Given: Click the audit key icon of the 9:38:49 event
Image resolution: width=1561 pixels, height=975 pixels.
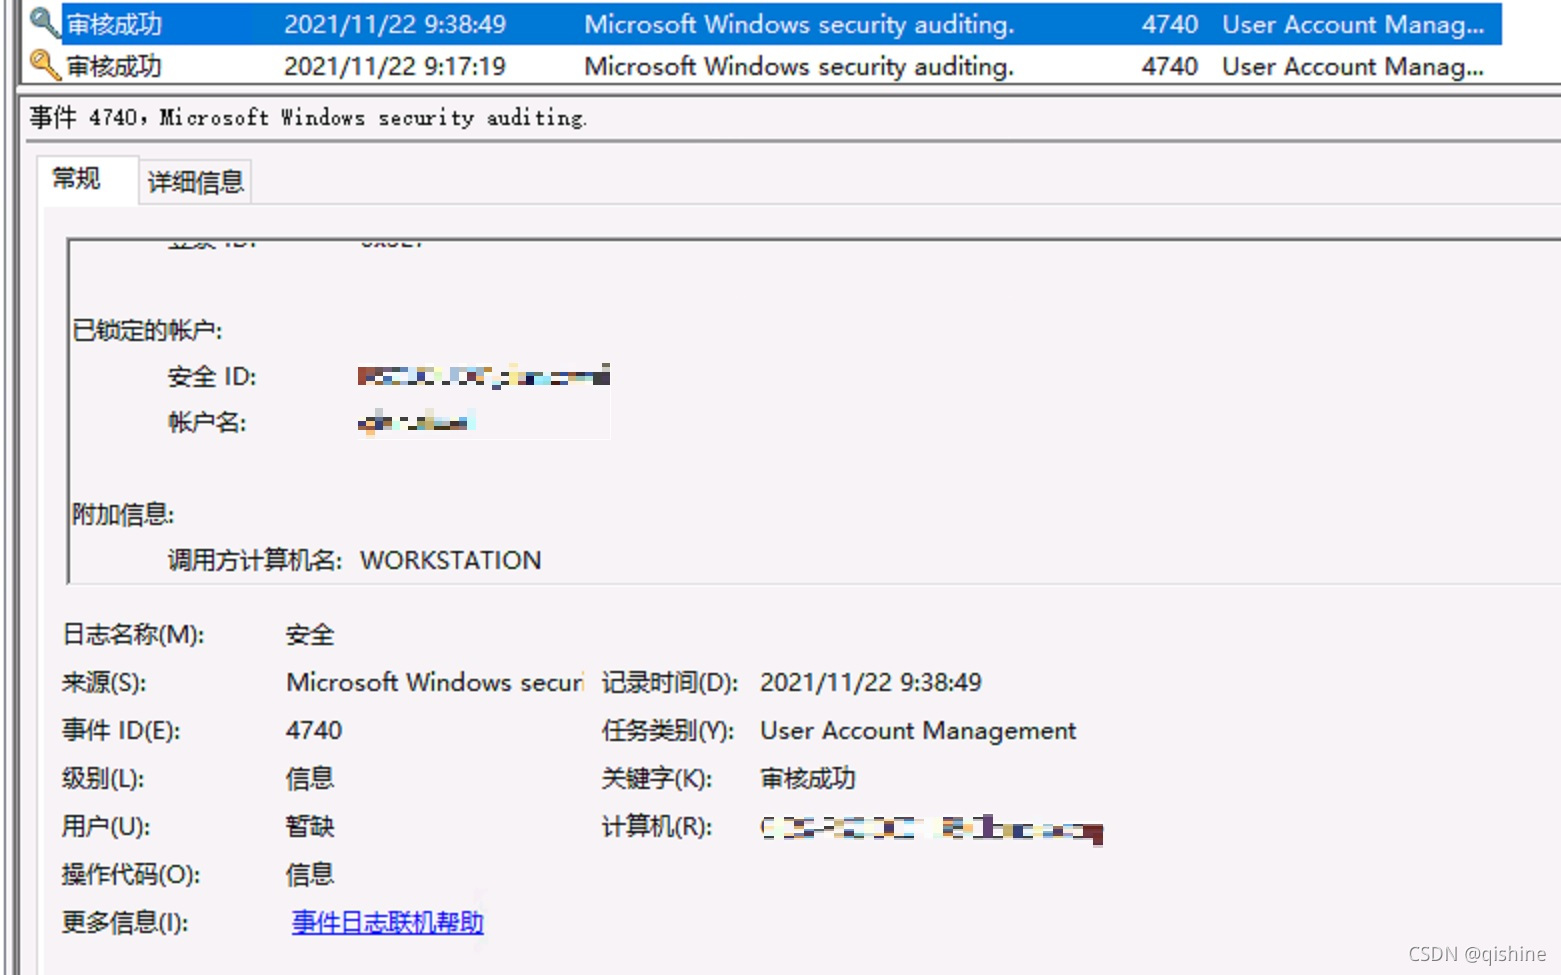Looking at the screenshot, I should [x=45, y=22].
